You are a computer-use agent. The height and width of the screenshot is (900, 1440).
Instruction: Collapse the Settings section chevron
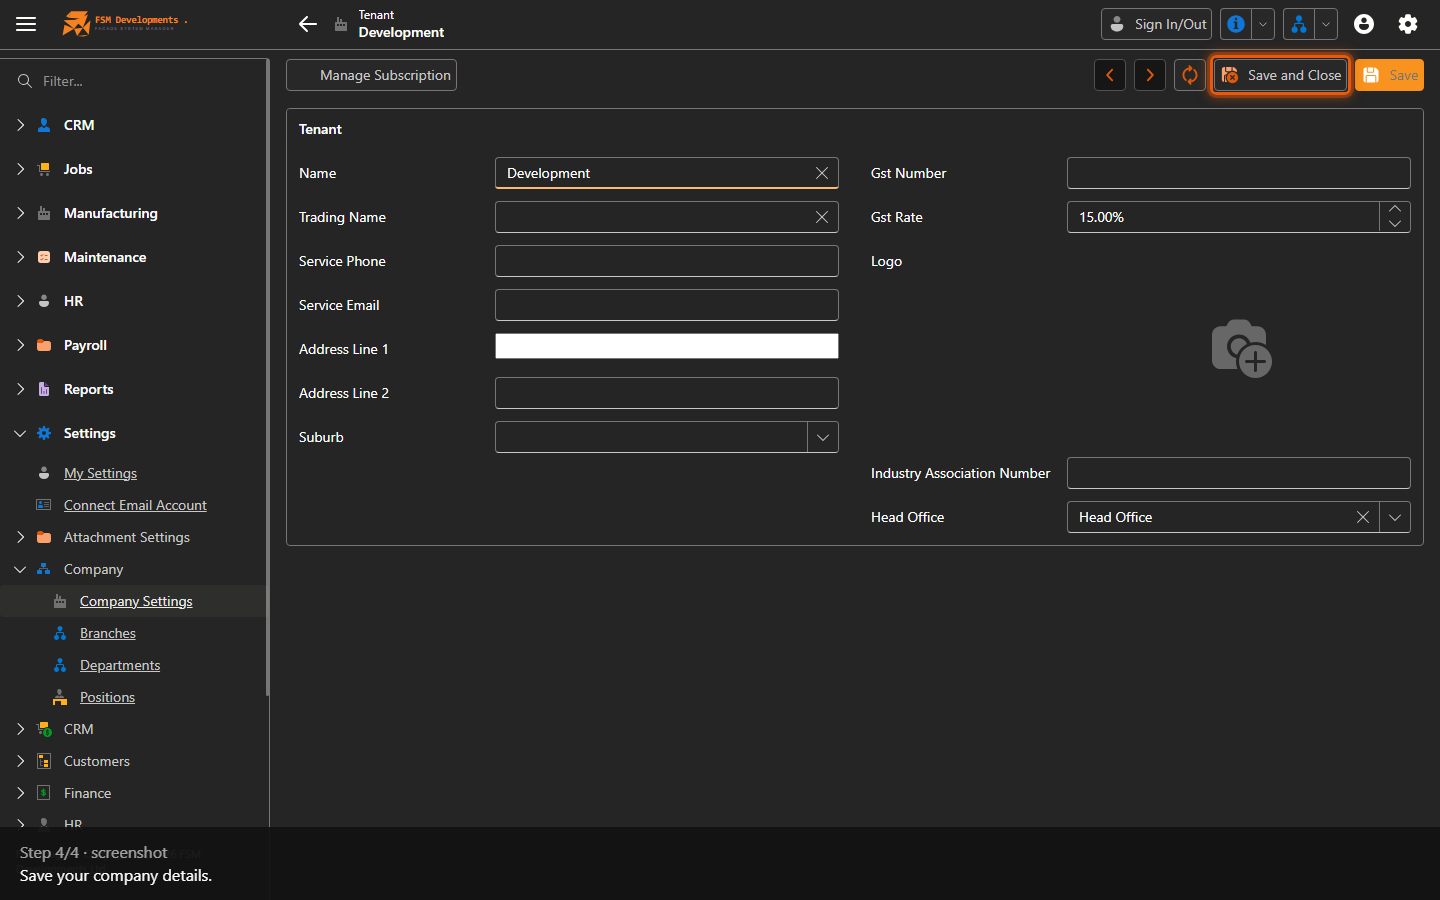(x=20, y=433)
